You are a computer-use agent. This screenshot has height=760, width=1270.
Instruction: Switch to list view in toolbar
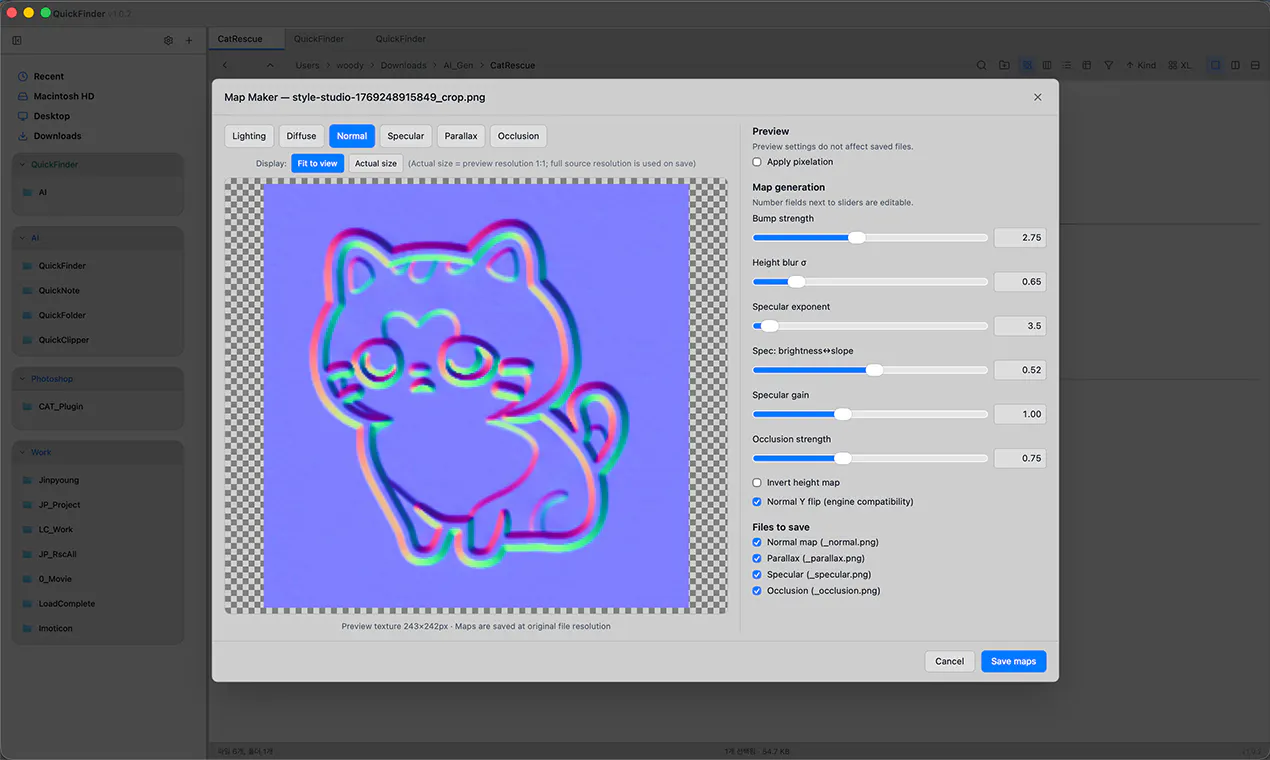[x=1067, y=65]
